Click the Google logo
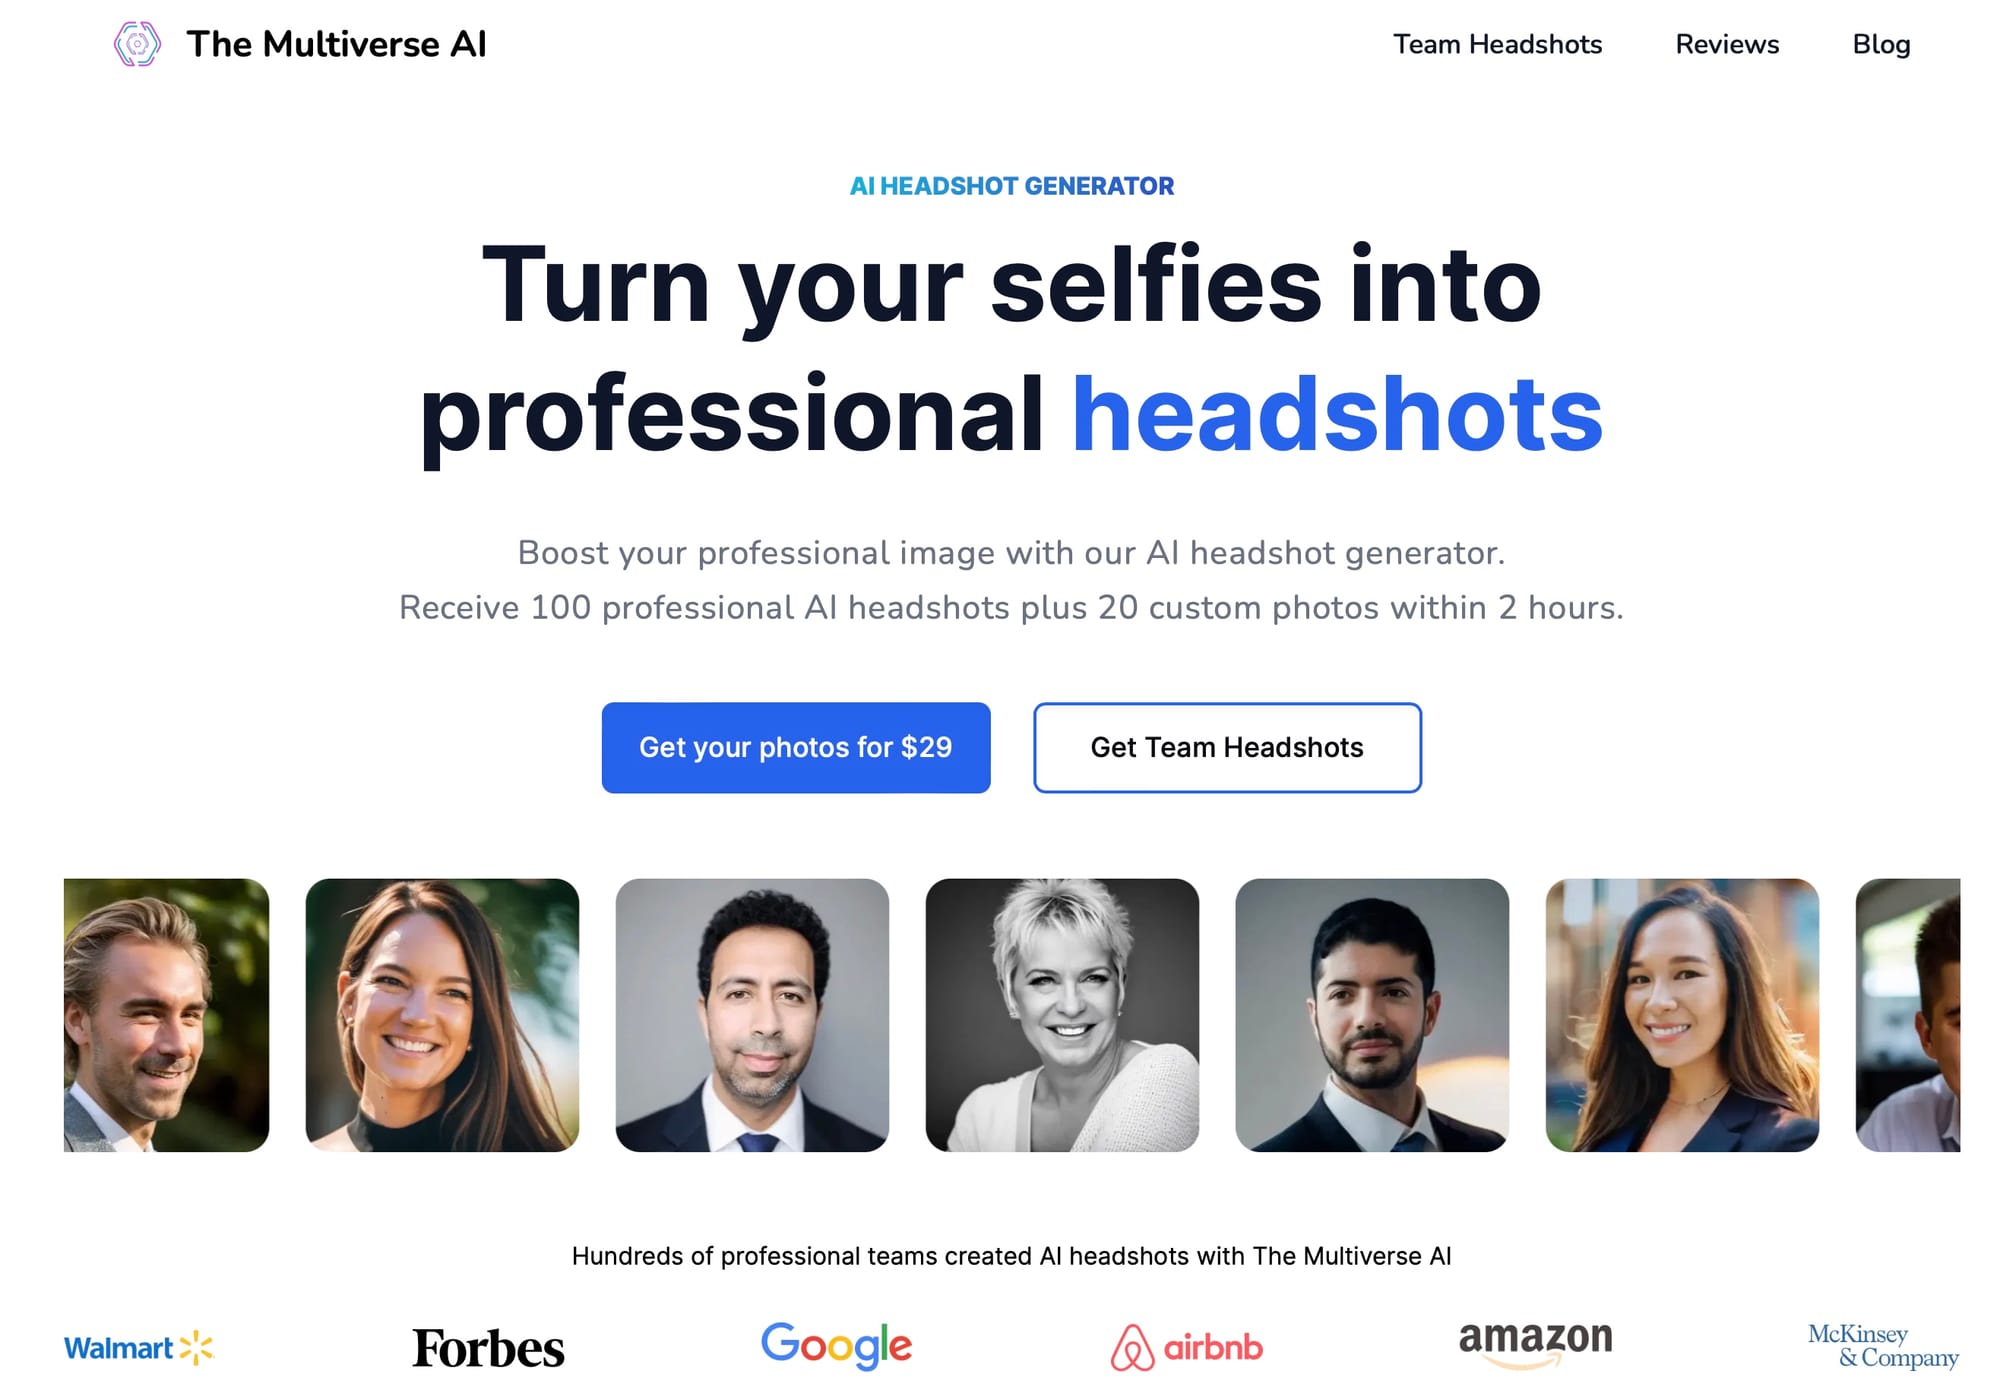This screenshot has height=1394, width=2000. click(836, 1346)
